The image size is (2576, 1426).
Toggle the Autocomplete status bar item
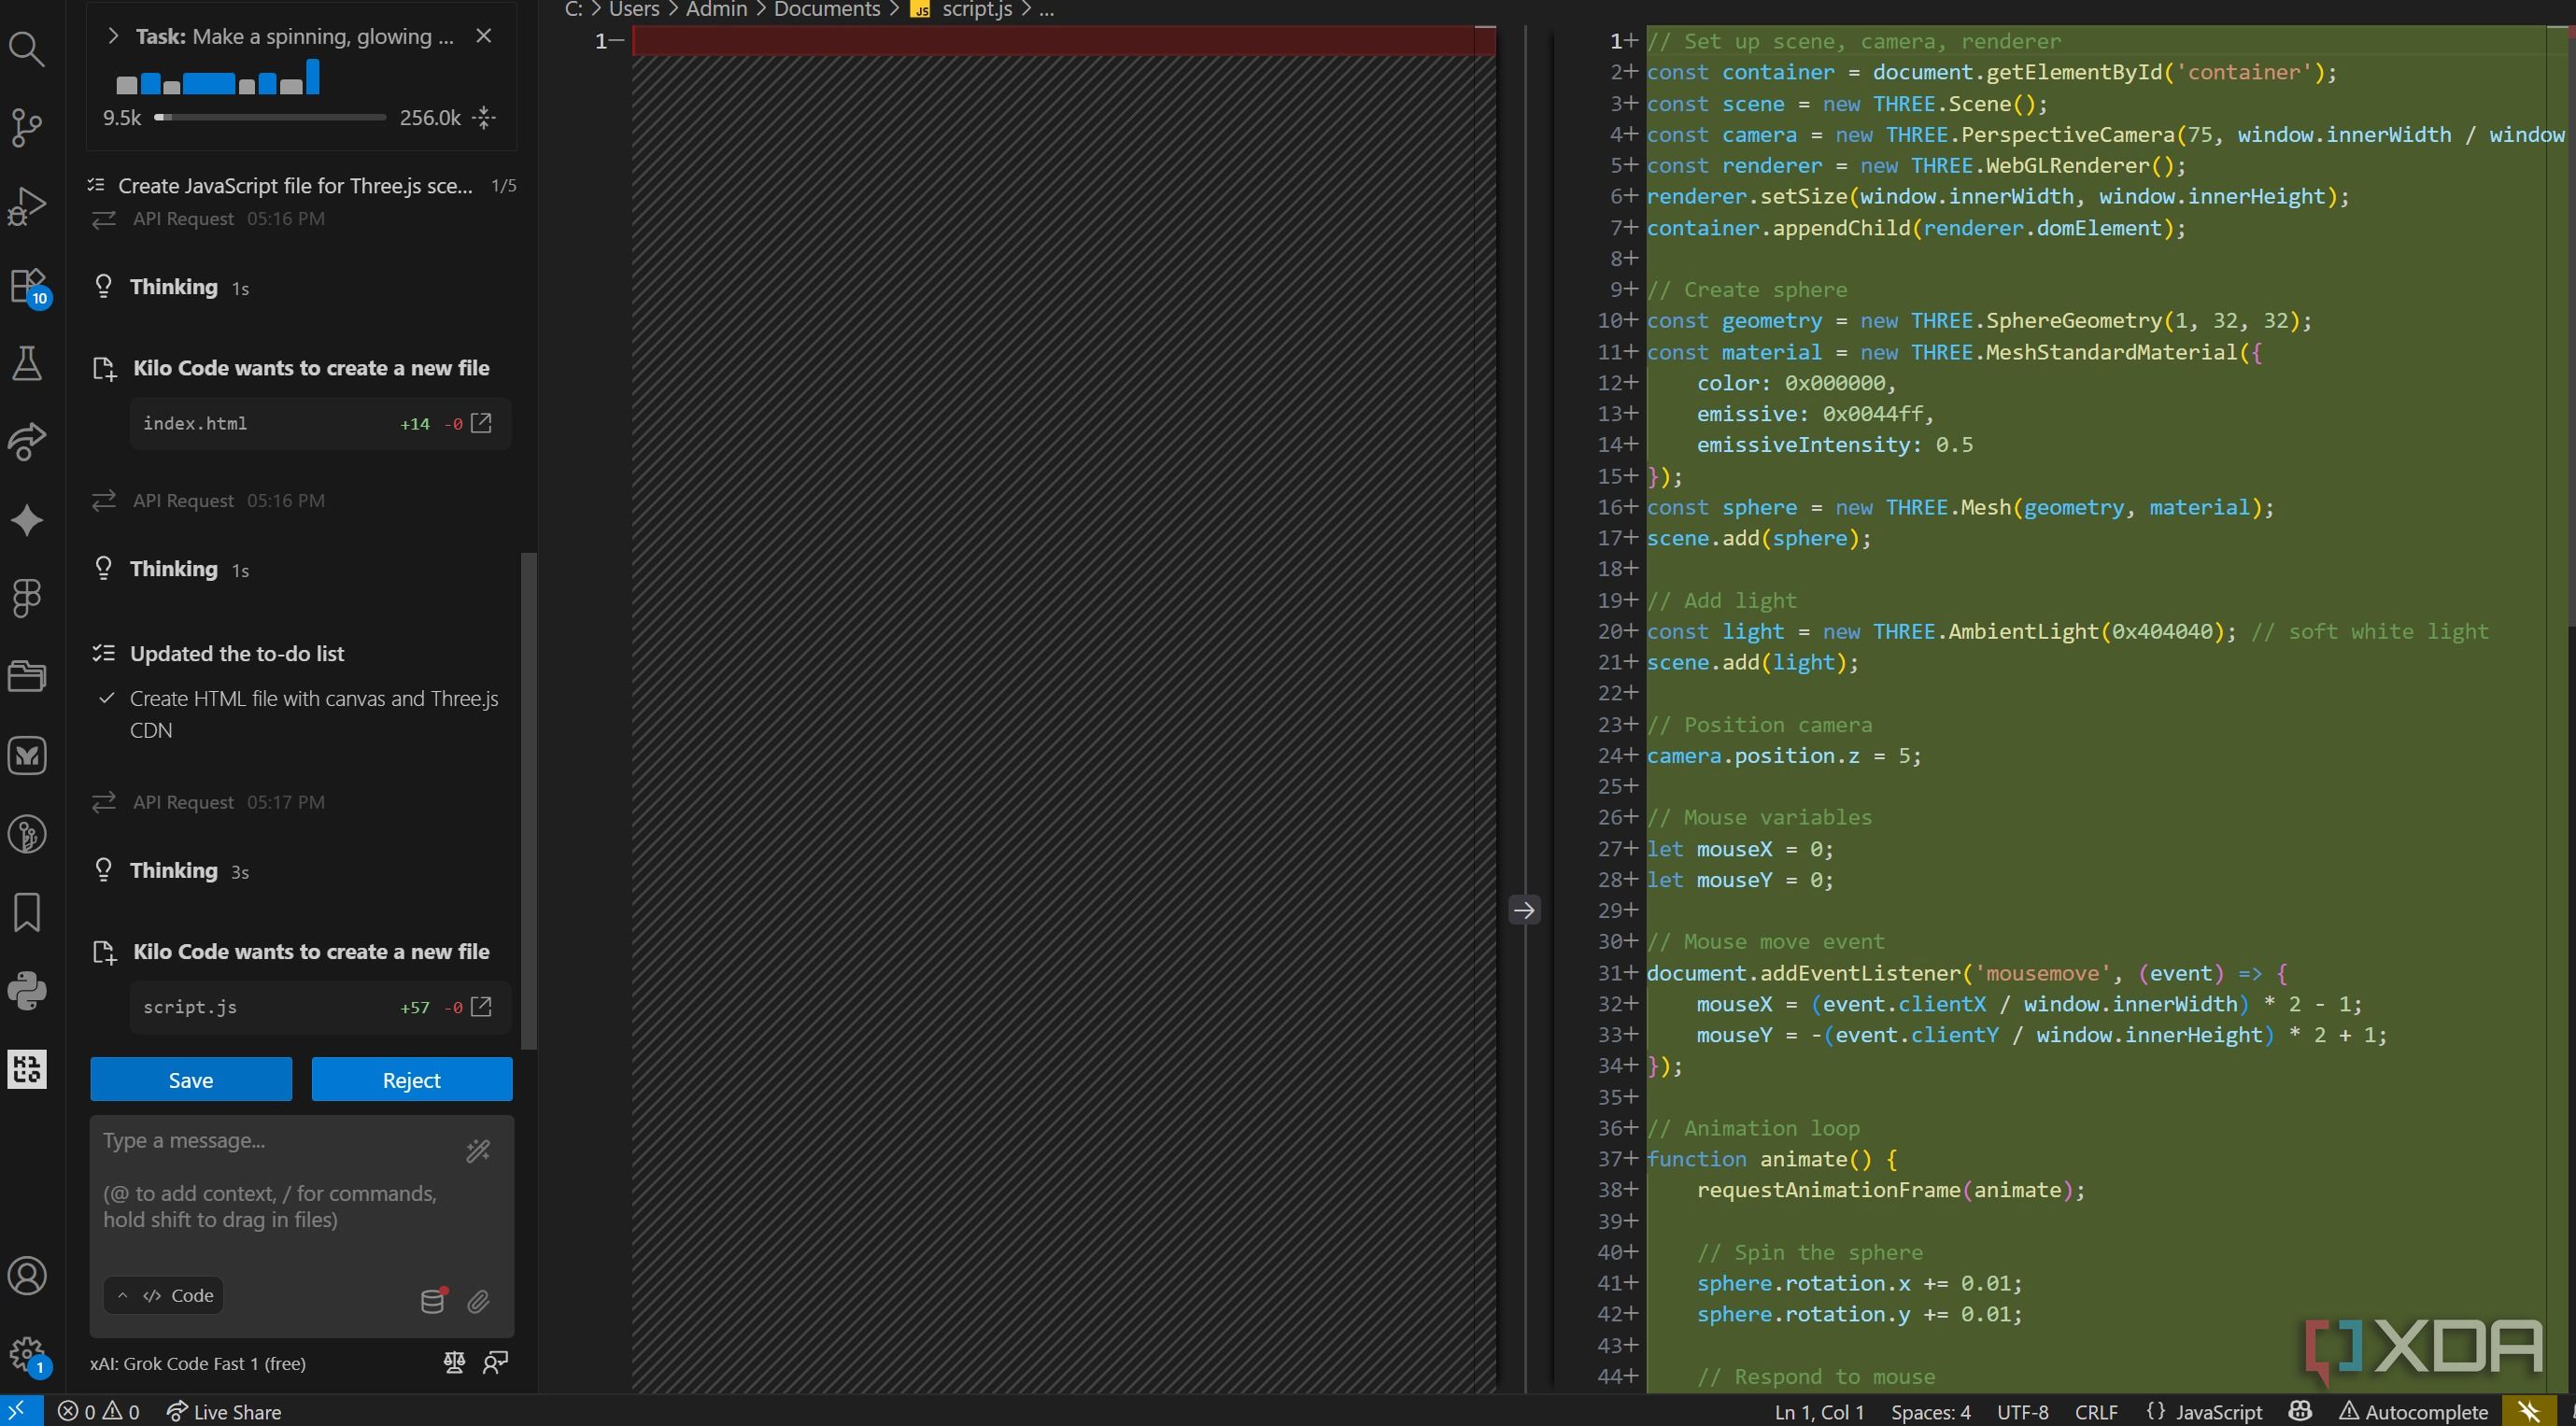coord(2414,1411)
